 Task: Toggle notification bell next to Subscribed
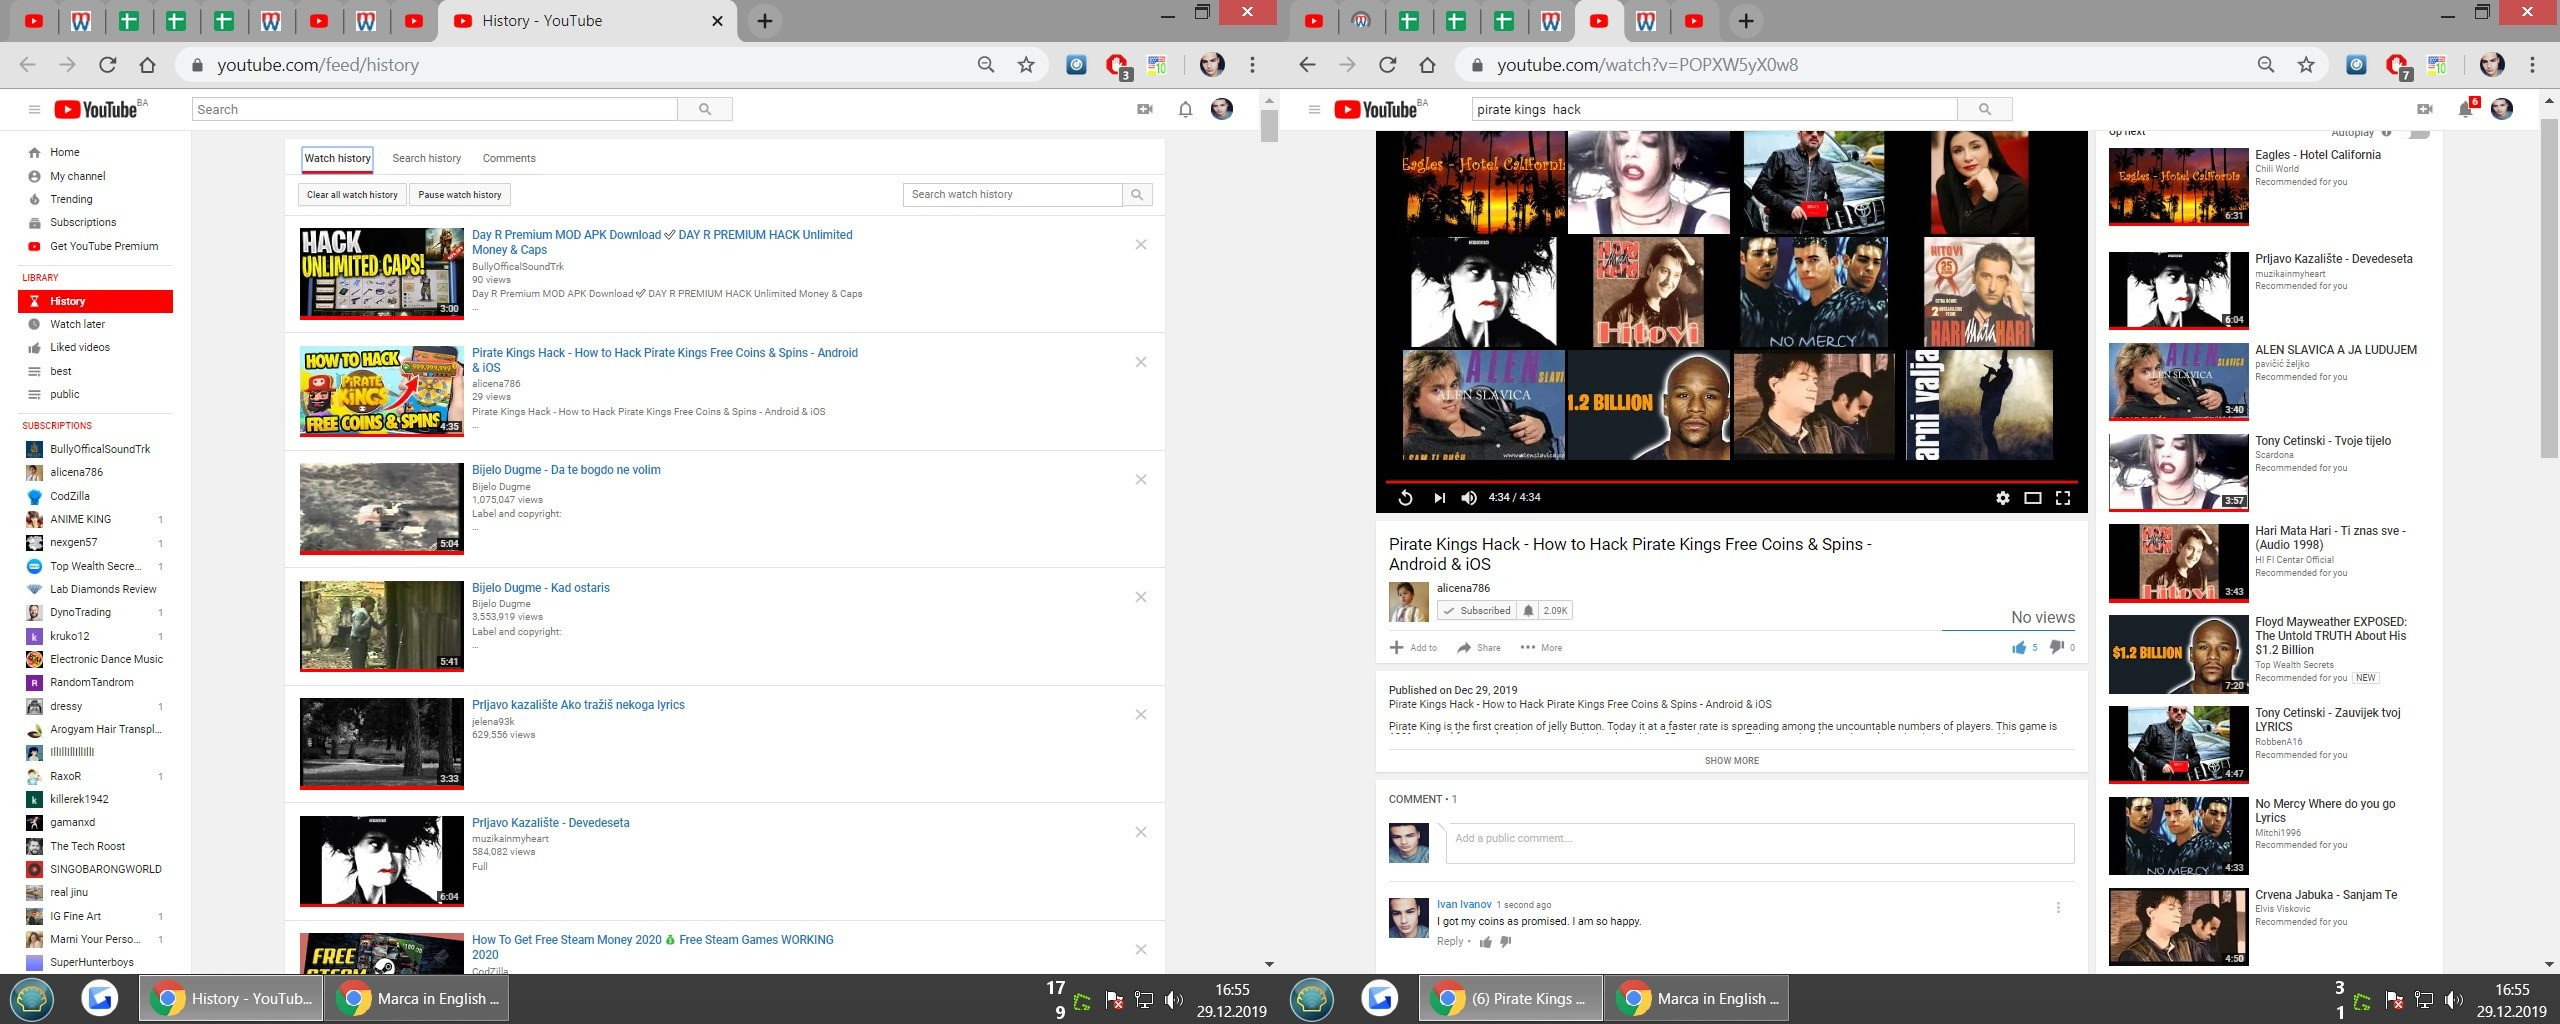1528,610
